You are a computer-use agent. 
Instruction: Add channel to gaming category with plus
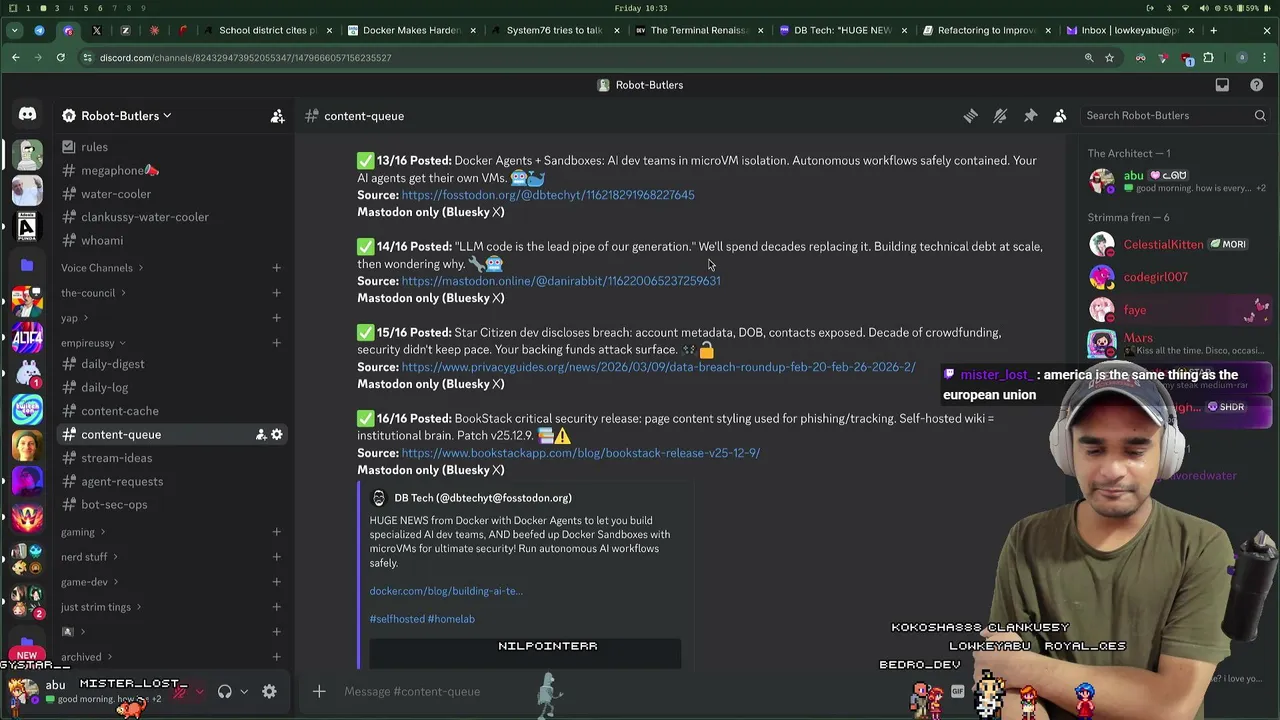click(276, 532)
